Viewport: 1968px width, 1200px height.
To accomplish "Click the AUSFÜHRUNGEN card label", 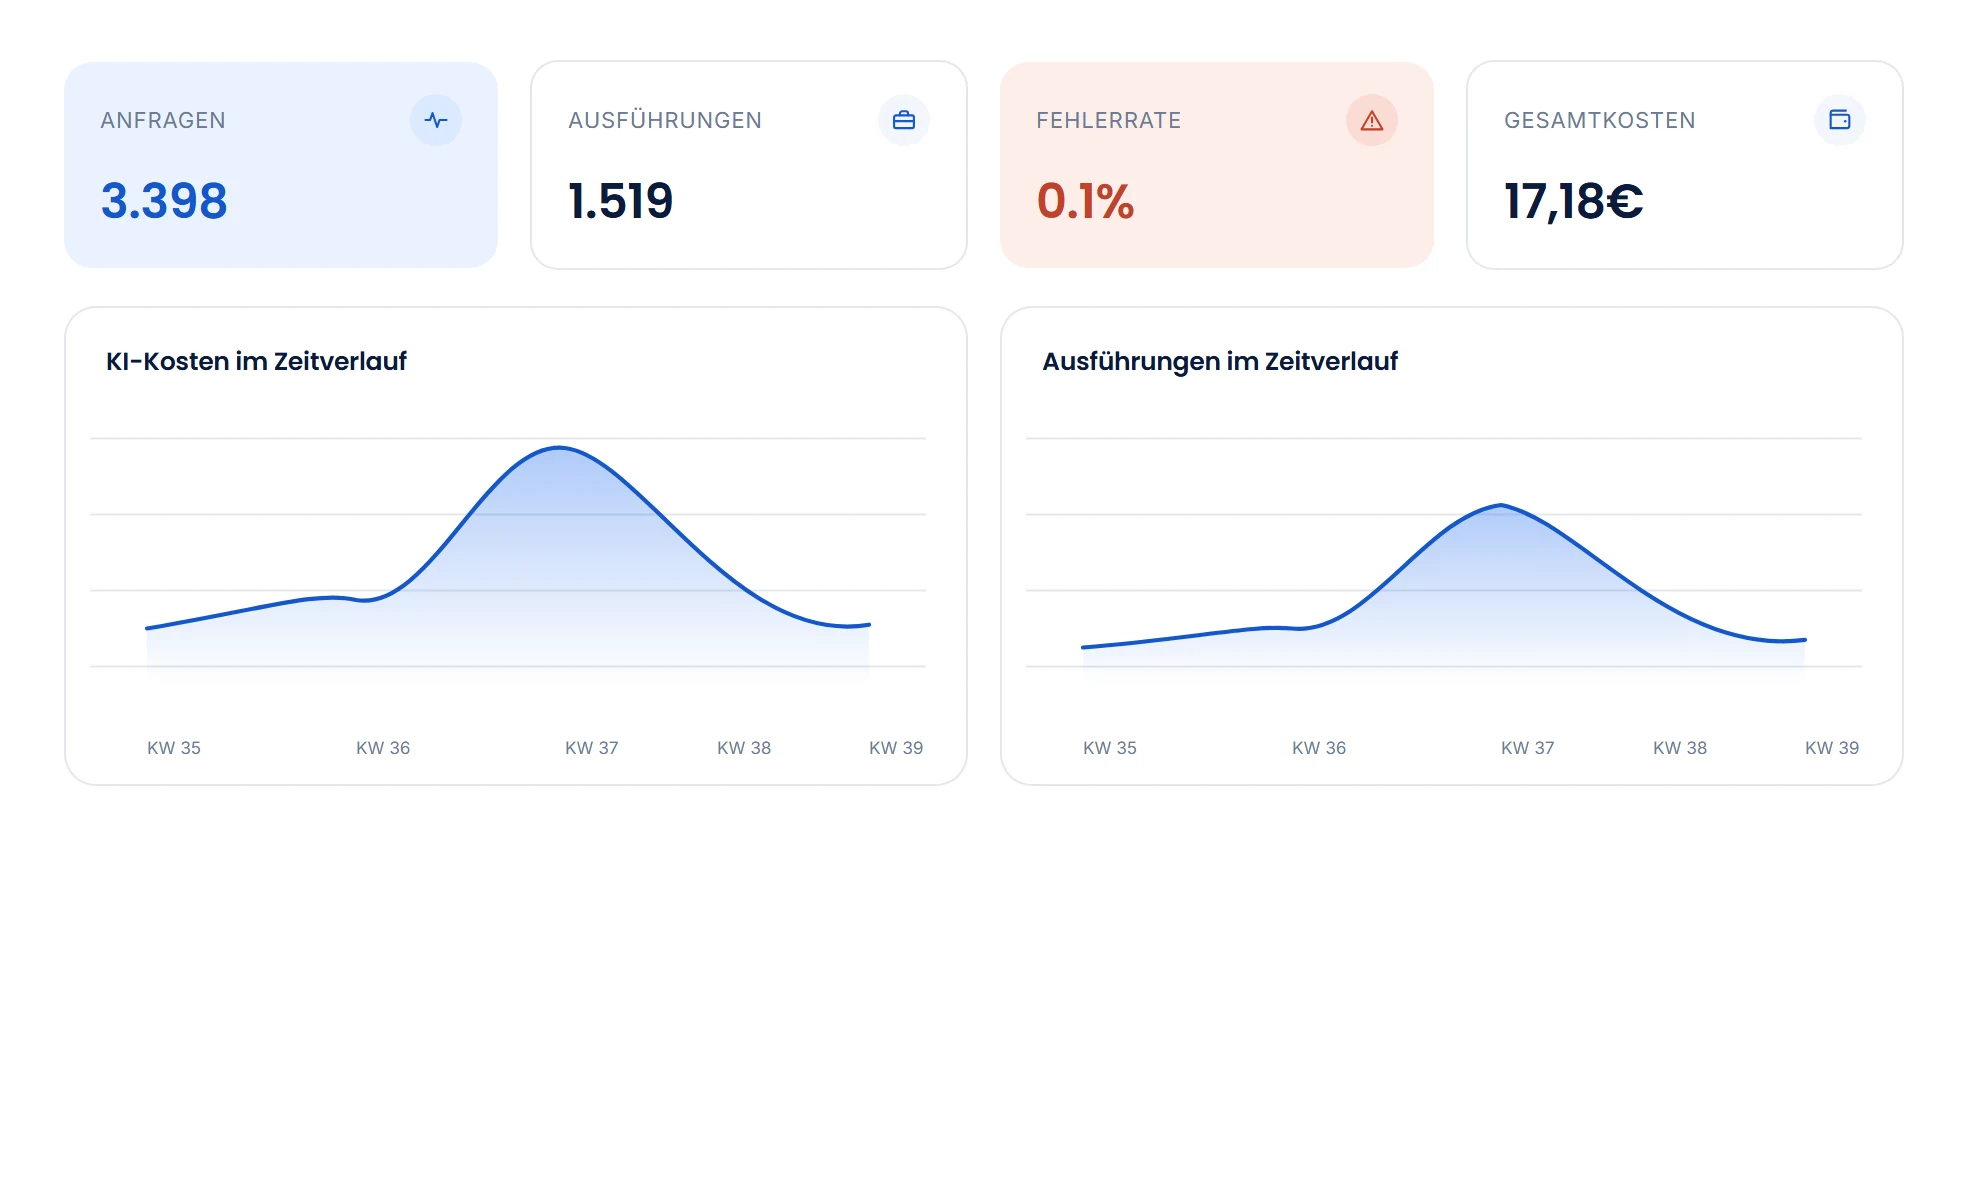I will [x=665, y=120].
